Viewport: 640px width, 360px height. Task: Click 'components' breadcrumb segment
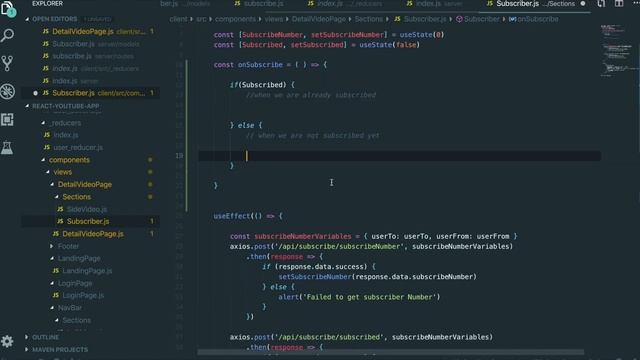pyautogui.click(x=235, y=19)
